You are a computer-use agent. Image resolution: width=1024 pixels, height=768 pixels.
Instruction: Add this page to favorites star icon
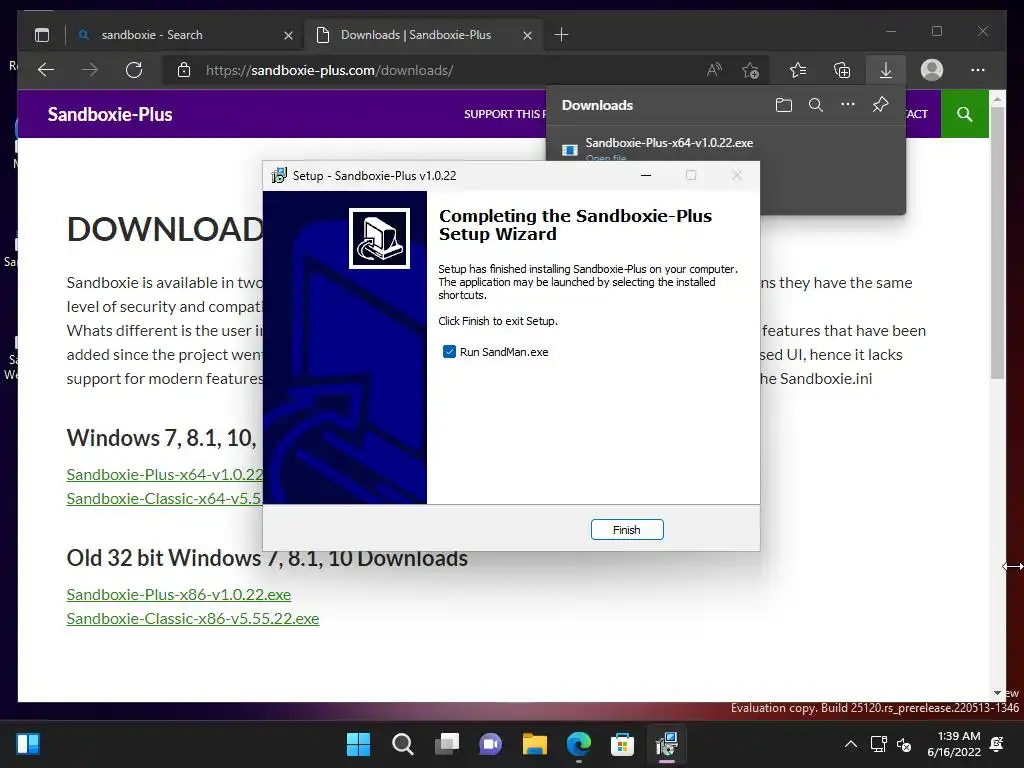tap(751, 70)
